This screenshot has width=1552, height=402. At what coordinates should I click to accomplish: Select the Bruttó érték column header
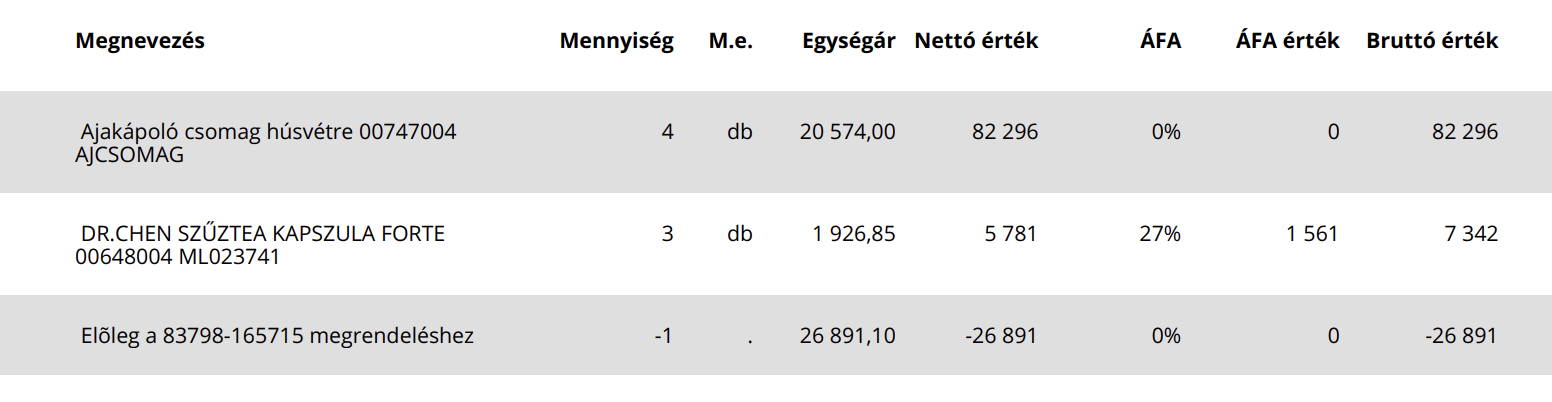[1432, 41]
